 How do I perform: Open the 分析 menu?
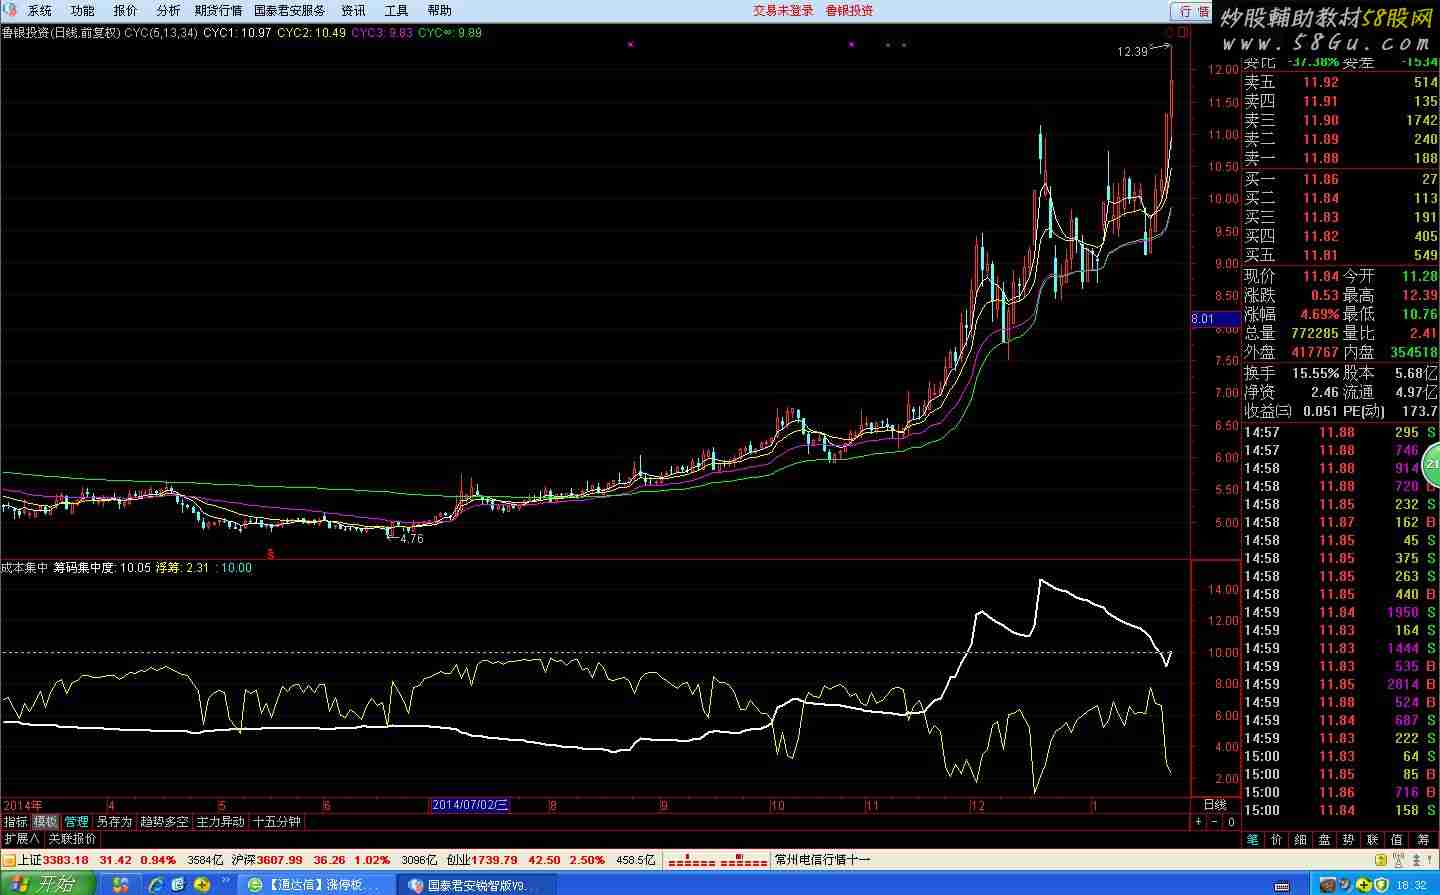point(168,11)
